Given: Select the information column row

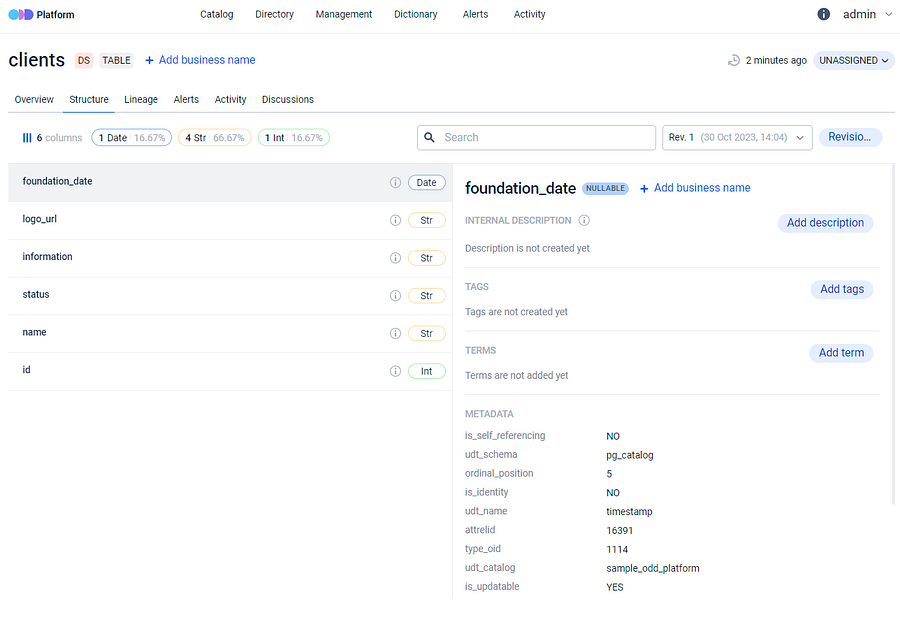Looking at the screenshot, I should [x=200, y=258].
